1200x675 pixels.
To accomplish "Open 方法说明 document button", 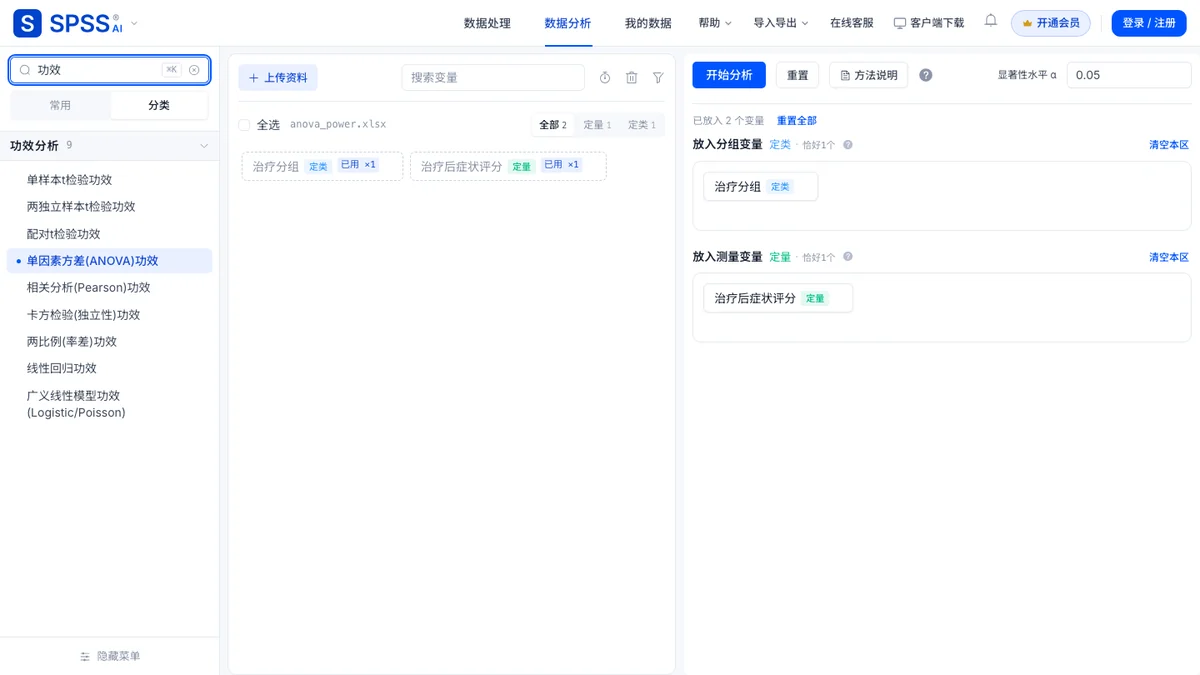I will [869, 75].
